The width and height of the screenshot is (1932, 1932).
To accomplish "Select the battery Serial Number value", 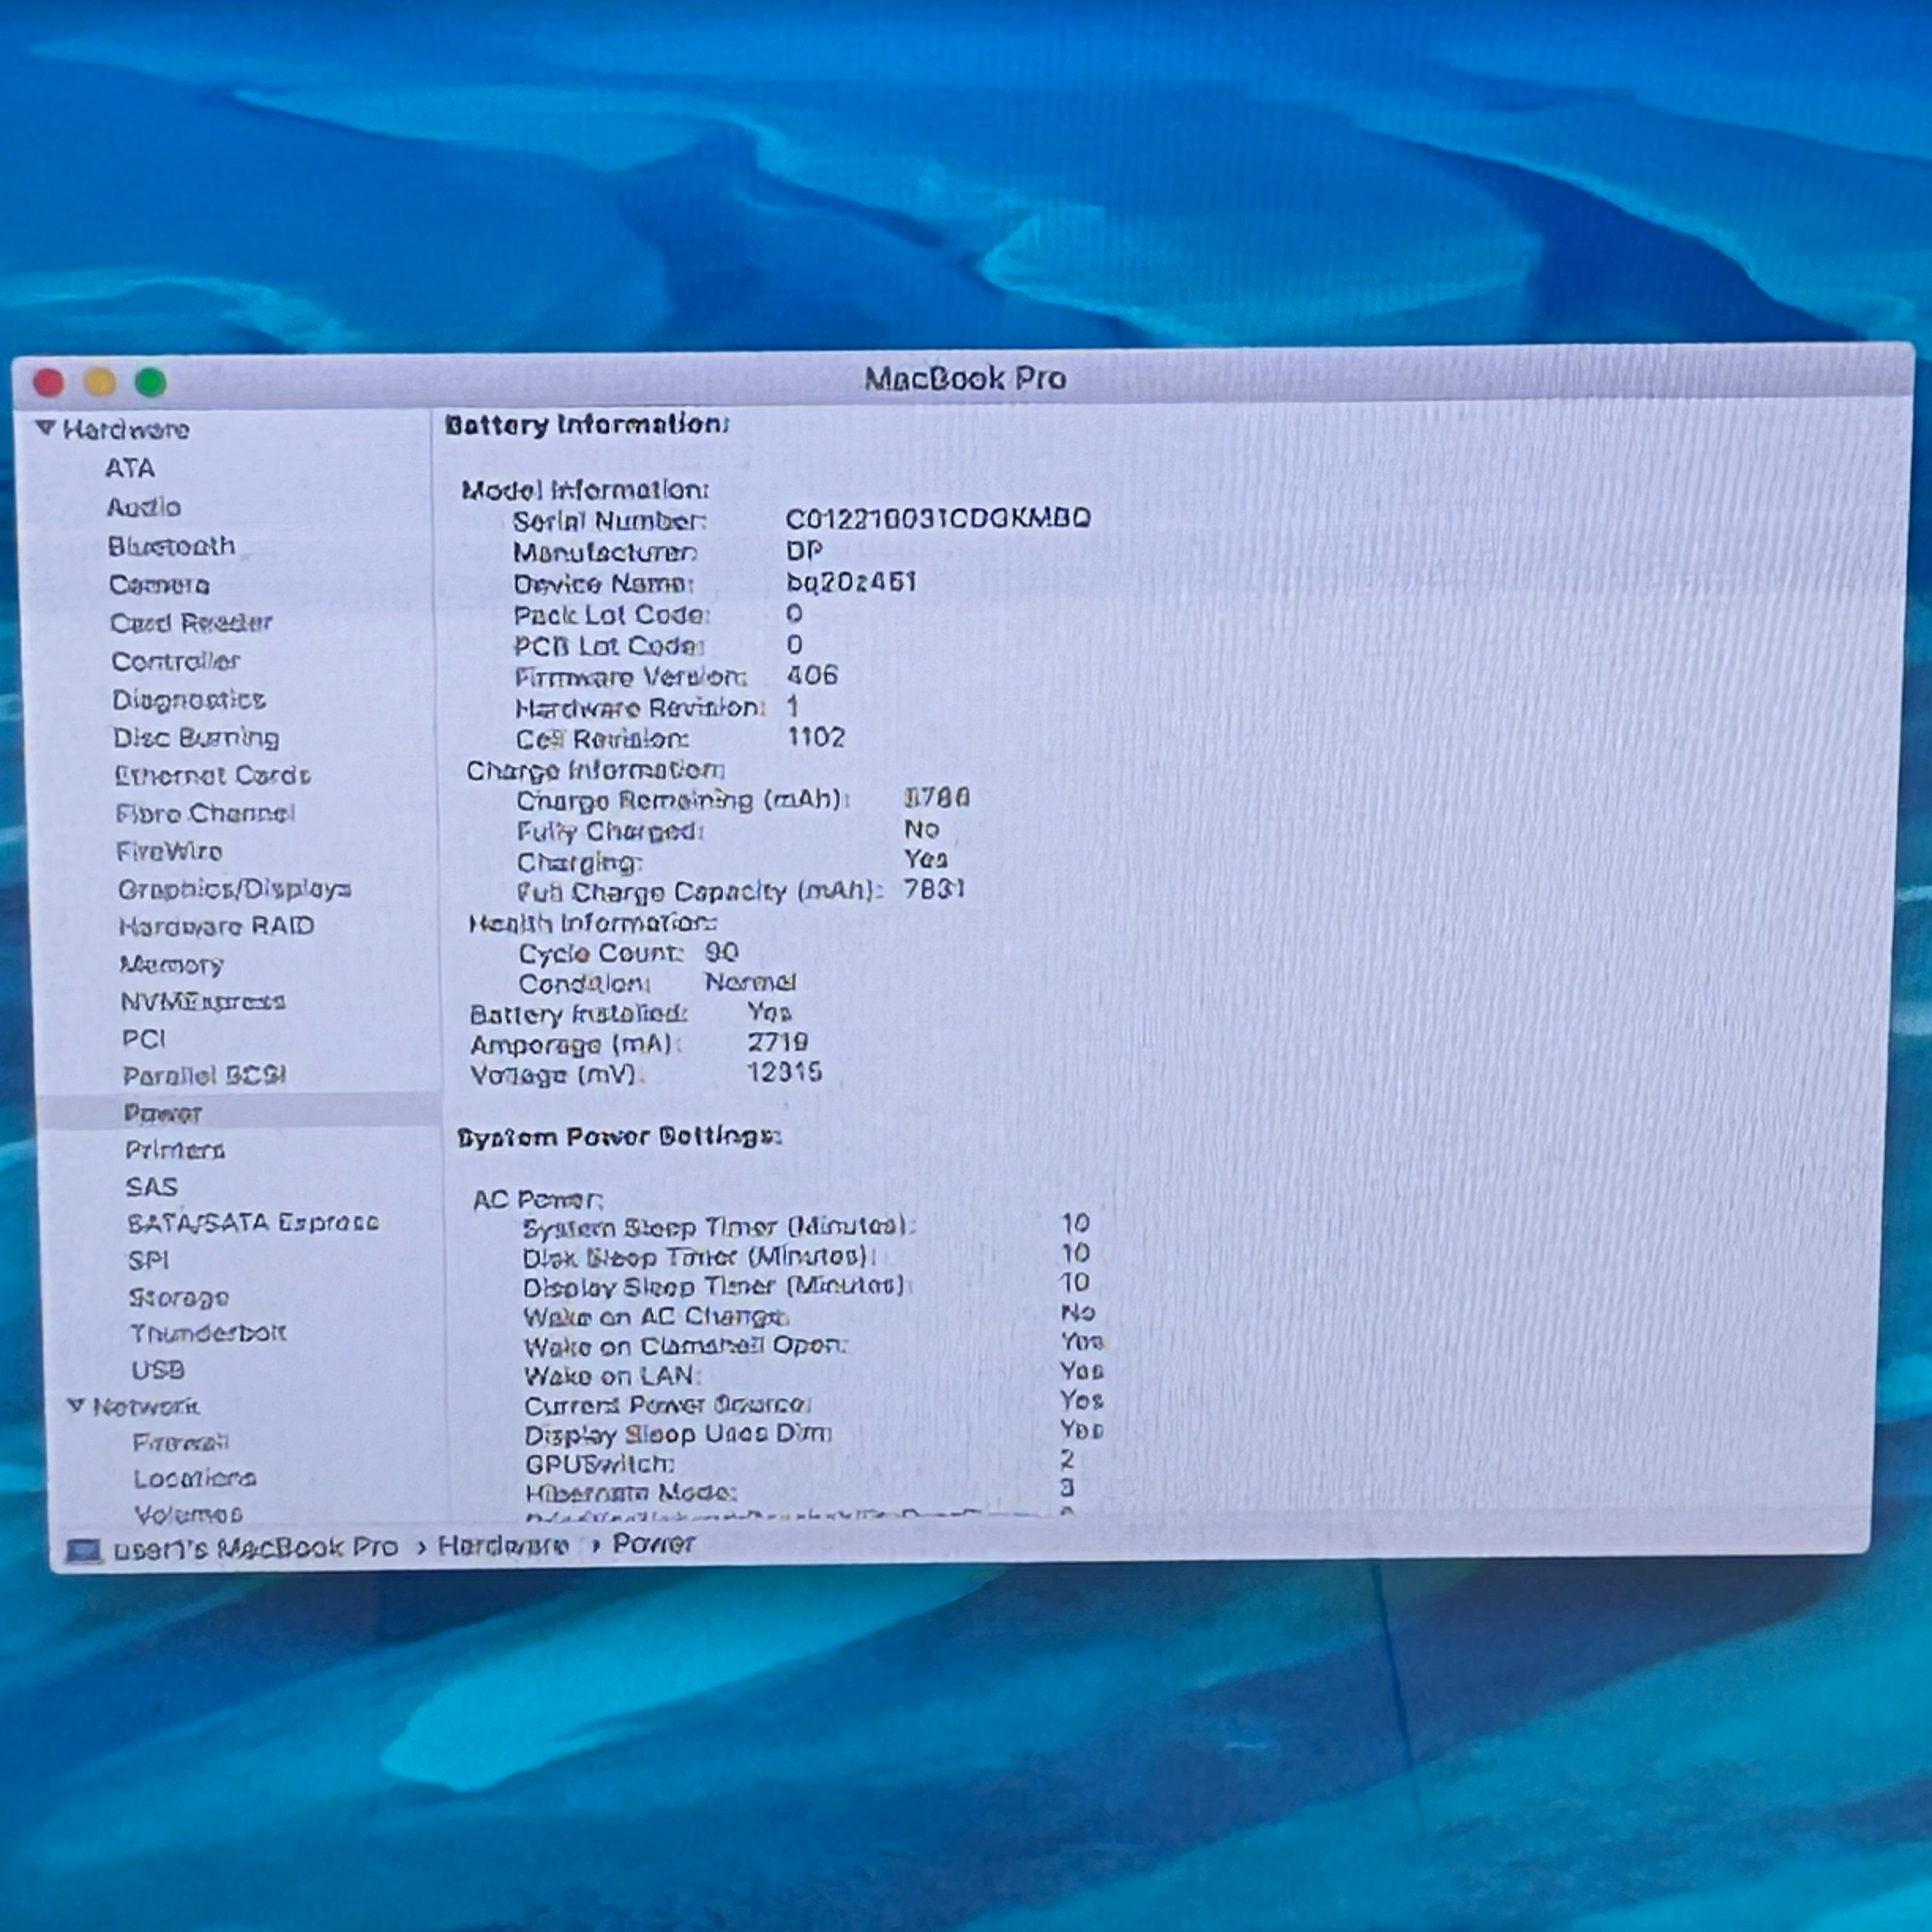I will coord(938,518).
